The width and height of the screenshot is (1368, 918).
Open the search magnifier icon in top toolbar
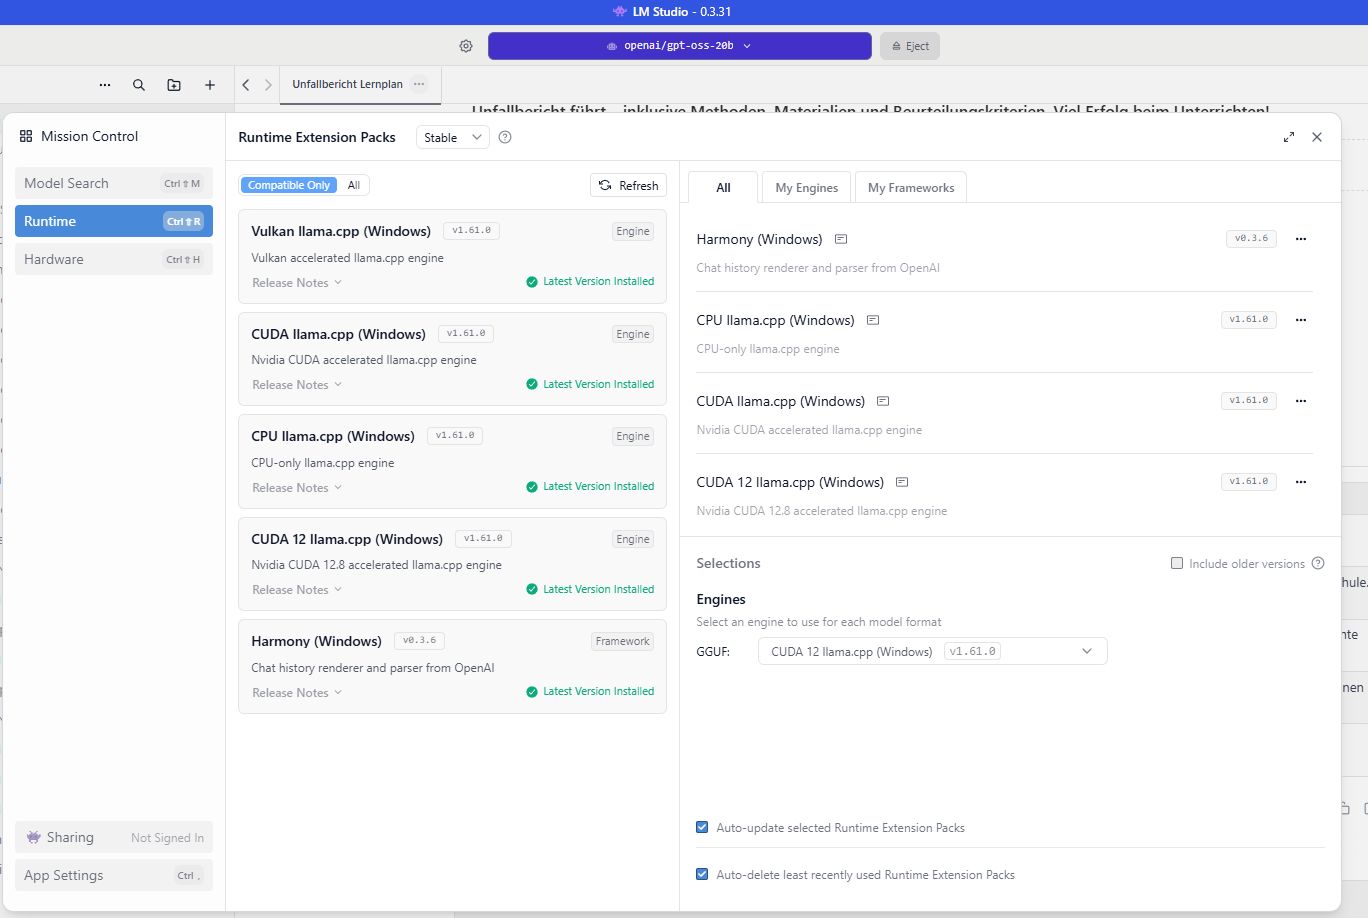click(x=139, y=85)
